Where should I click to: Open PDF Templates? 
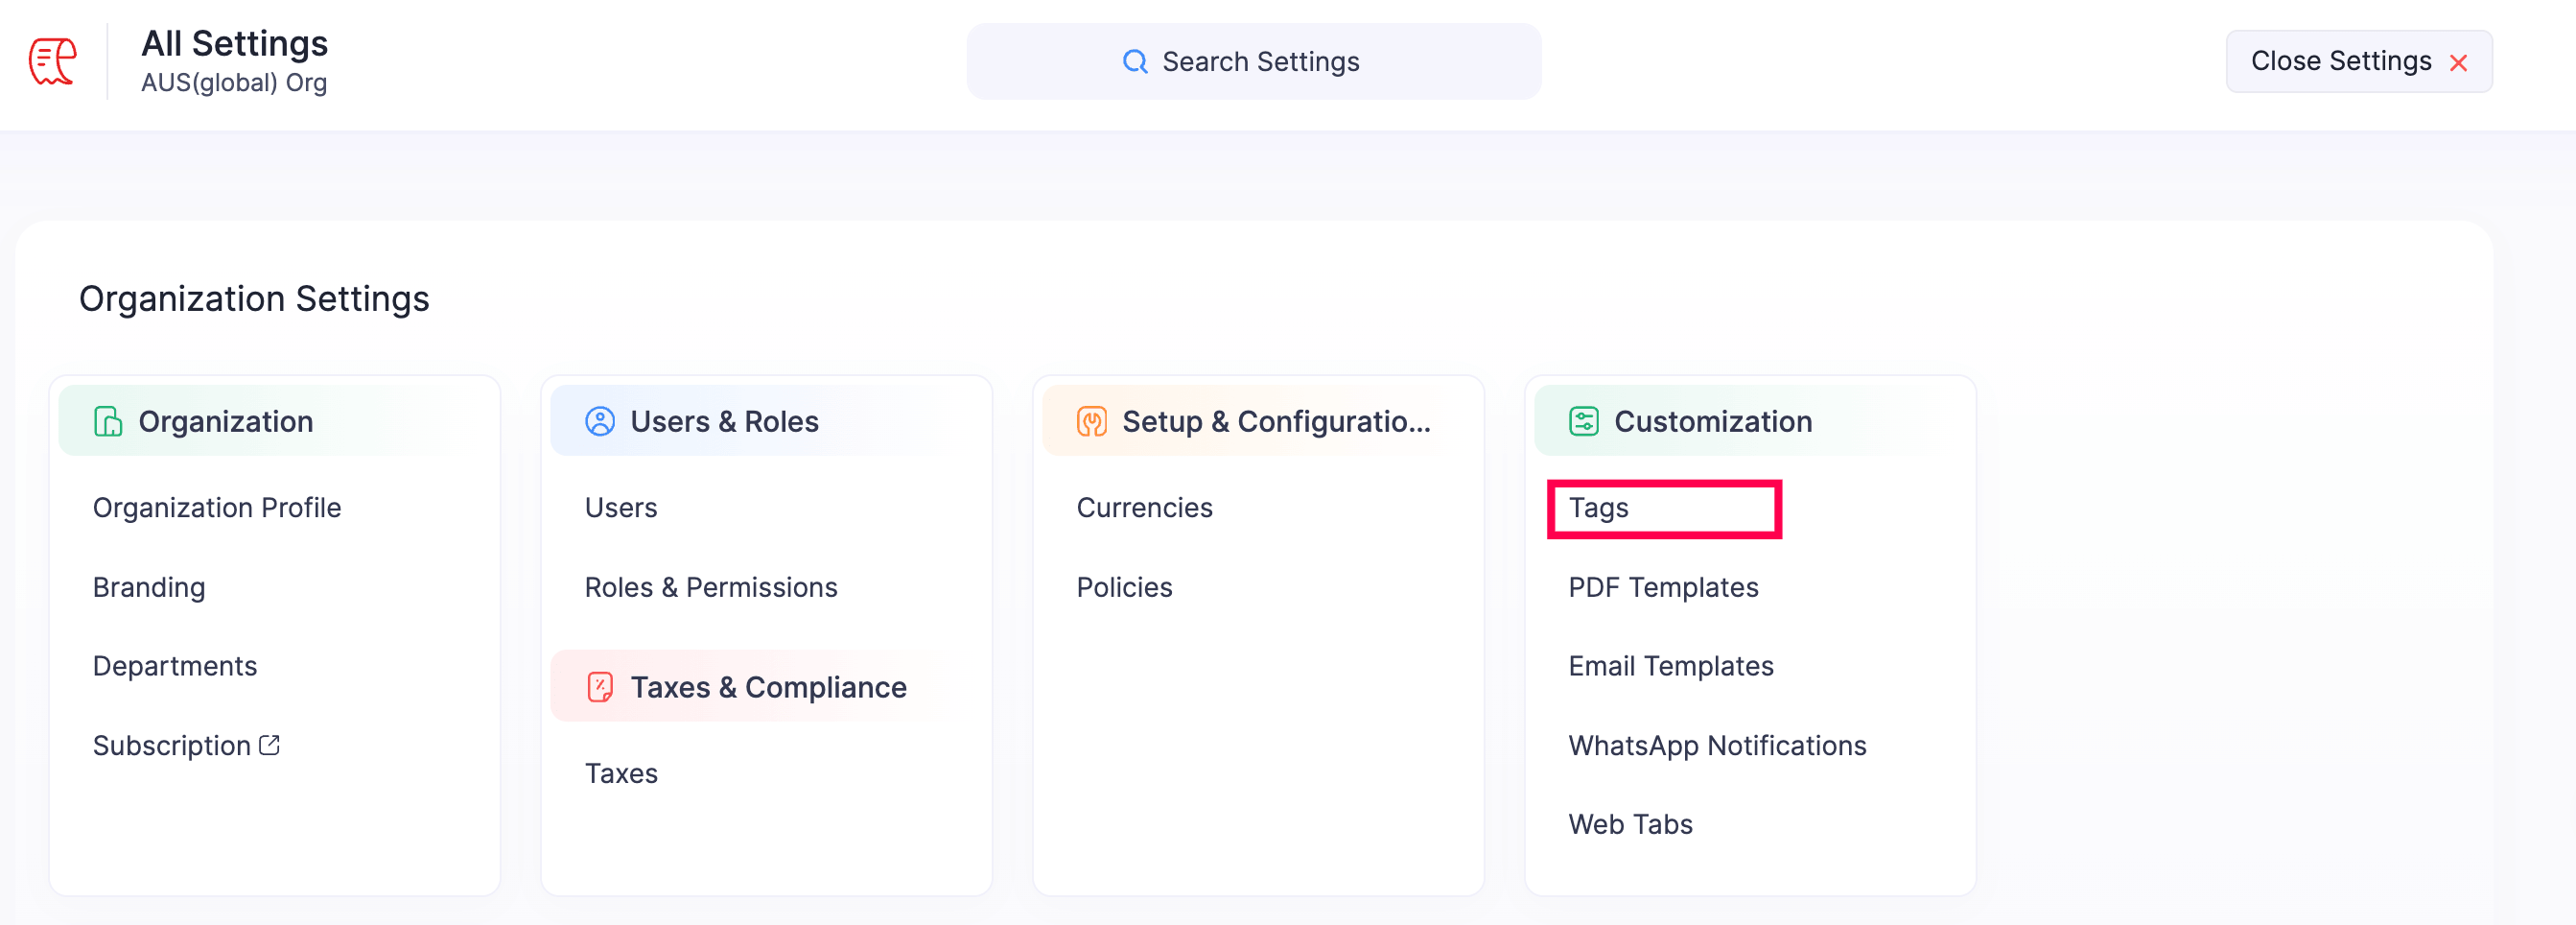click(x=1663, y=587)
